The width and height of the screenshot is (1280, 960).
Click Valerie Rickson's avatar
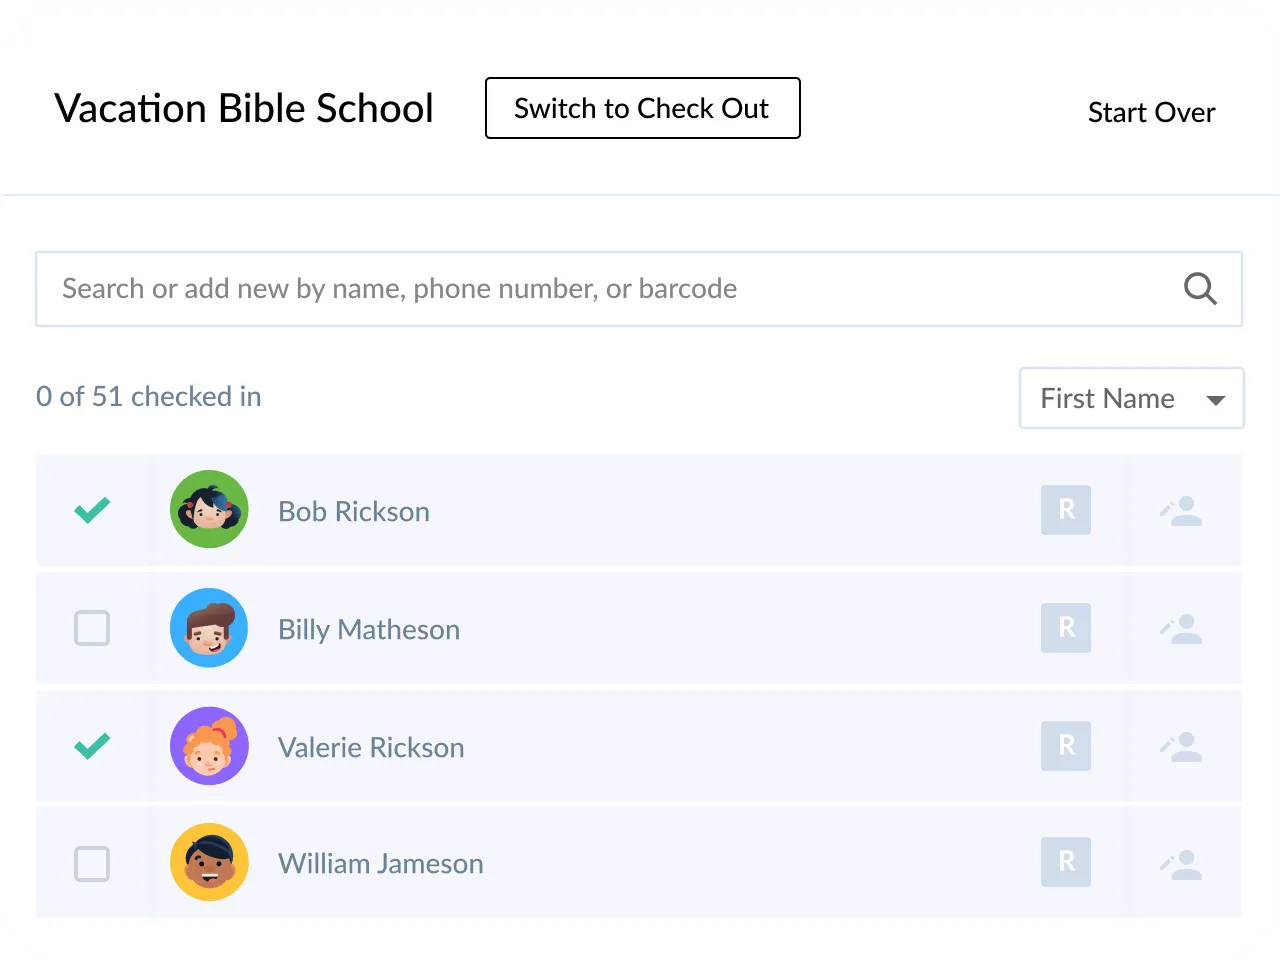(209, 746)
